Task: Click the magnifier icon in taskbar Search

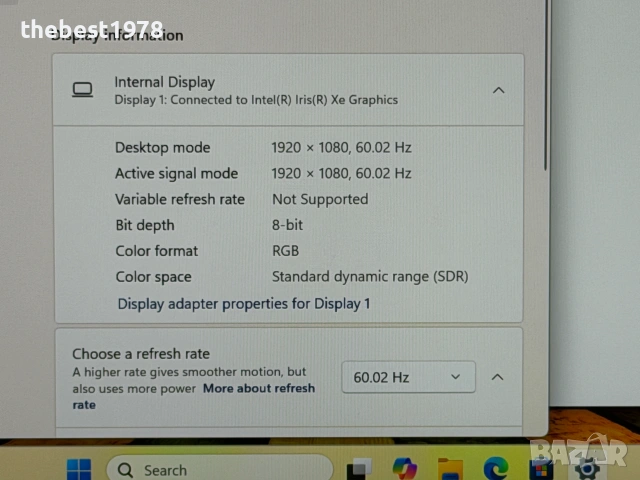Action: click(125, 470)
